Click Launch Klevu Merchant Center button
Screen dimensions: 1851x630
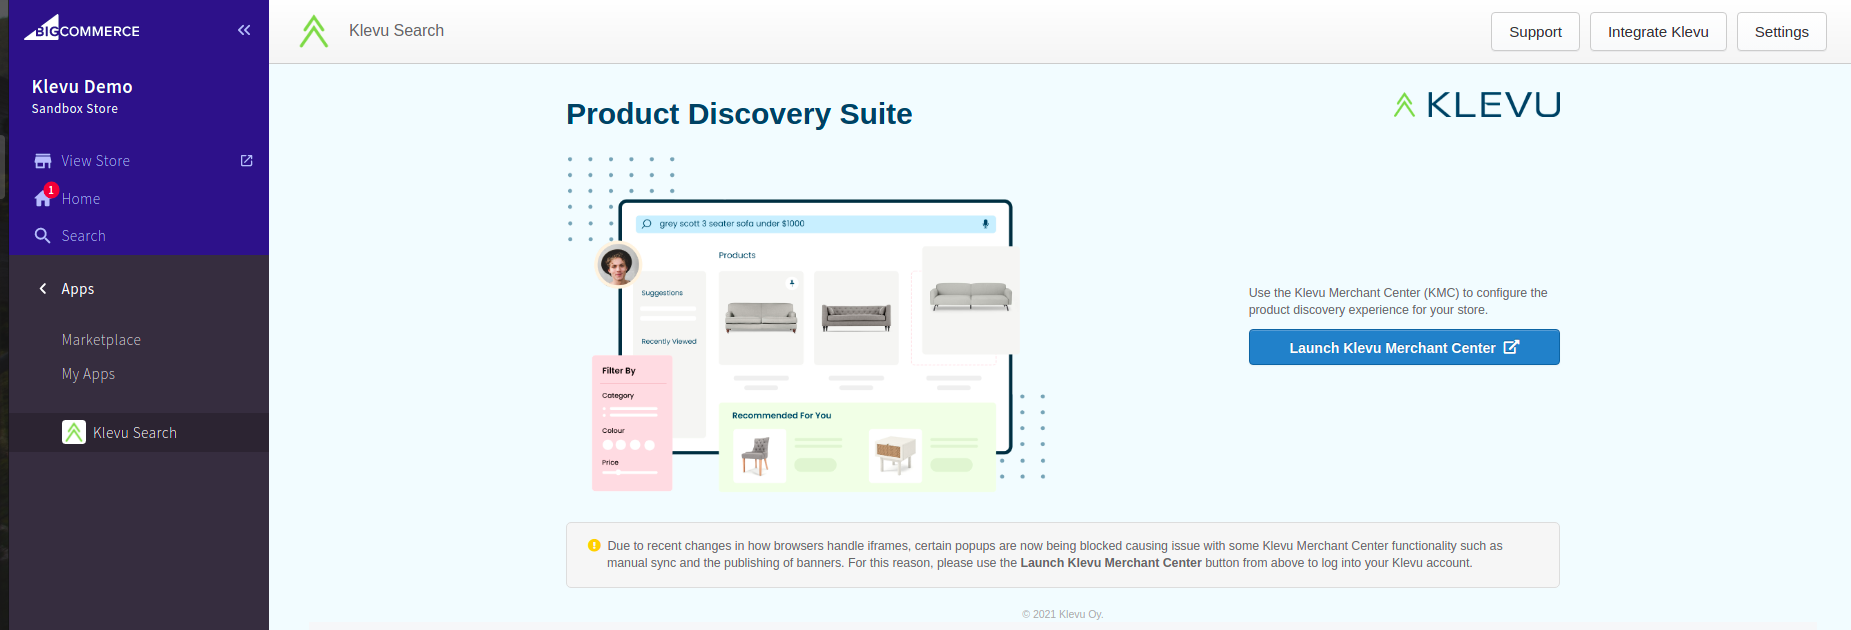(1404, 347)
